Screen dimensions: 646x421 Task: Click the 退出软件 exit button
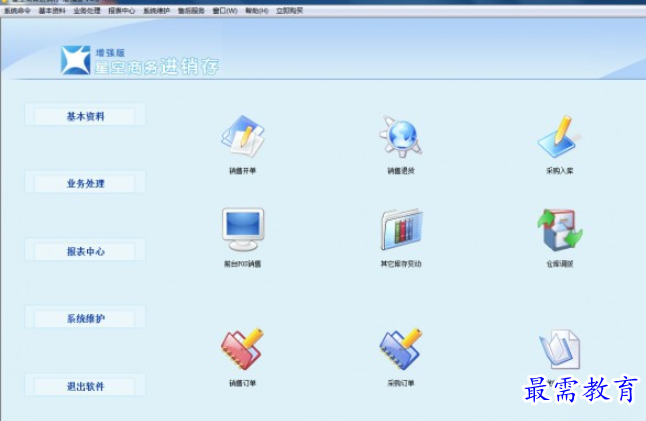point(85,386)
